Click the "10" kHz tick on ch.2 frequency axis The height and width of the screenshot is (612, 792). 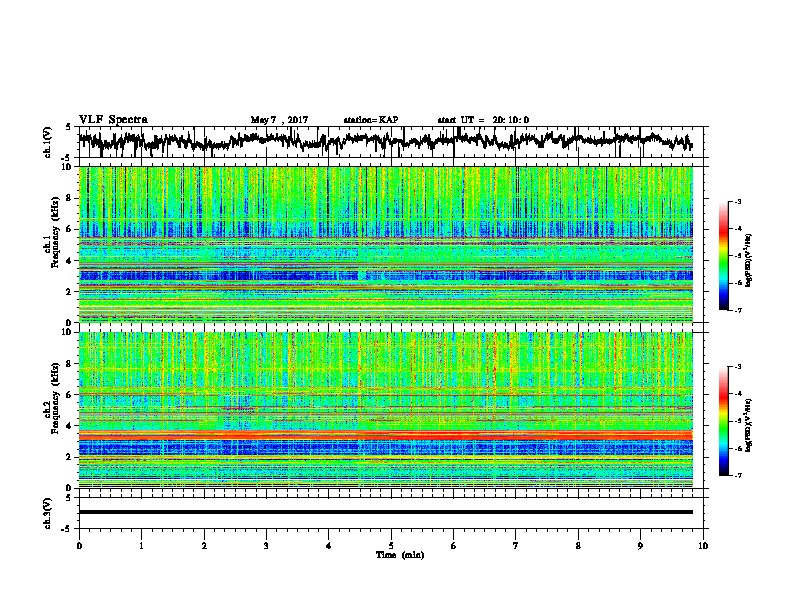(x=67, y=332)
